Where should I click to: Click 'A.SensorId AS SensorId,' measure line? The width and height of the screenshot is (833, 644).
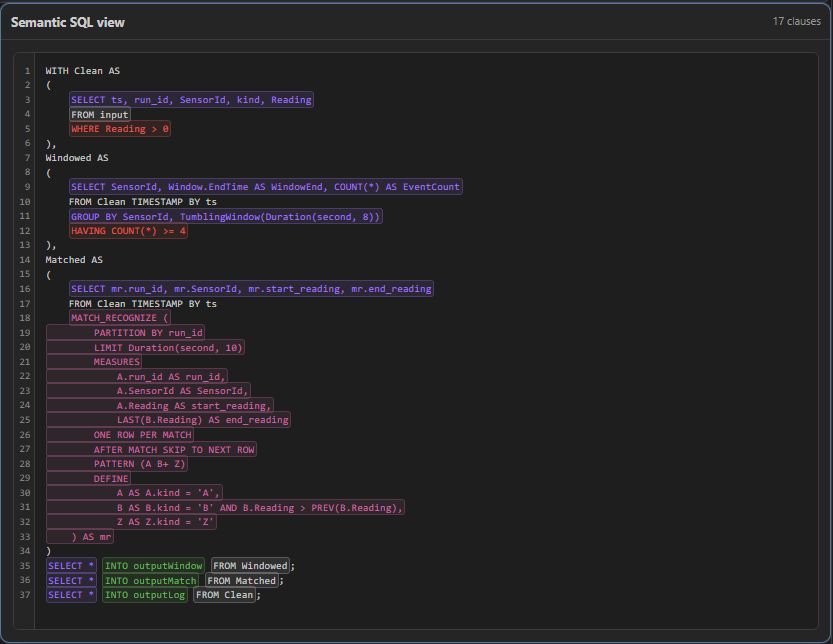click(149, 391)
